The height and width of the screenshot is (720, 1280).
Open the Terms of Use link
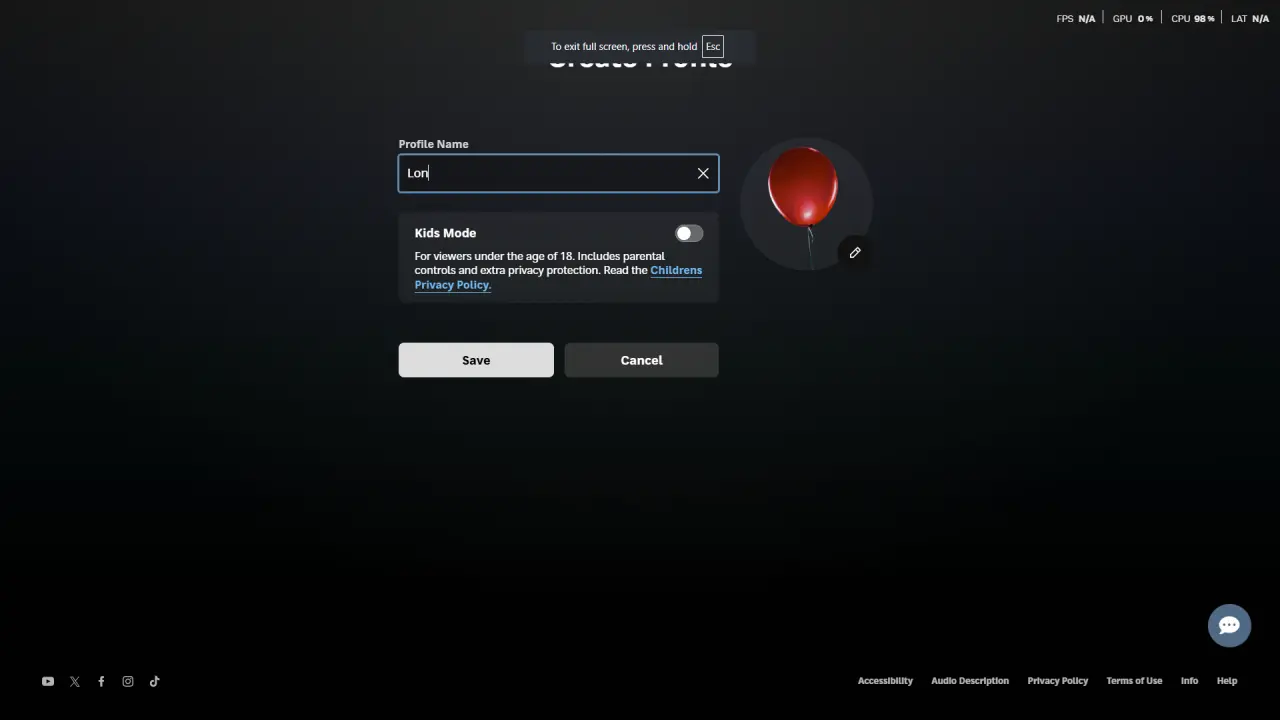tap(1134, 681)
